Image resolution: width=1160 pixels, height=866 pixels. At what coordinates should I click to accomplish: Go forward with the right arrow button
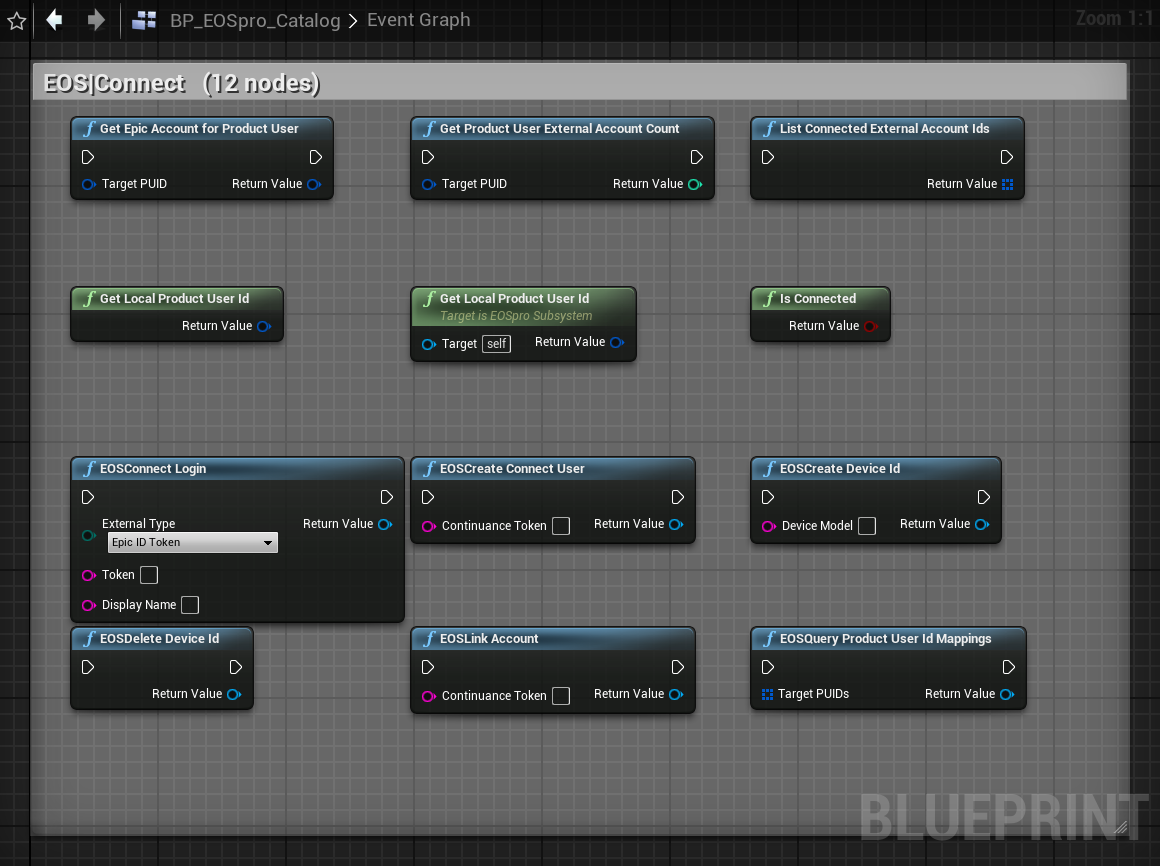[x=95, y=20]
